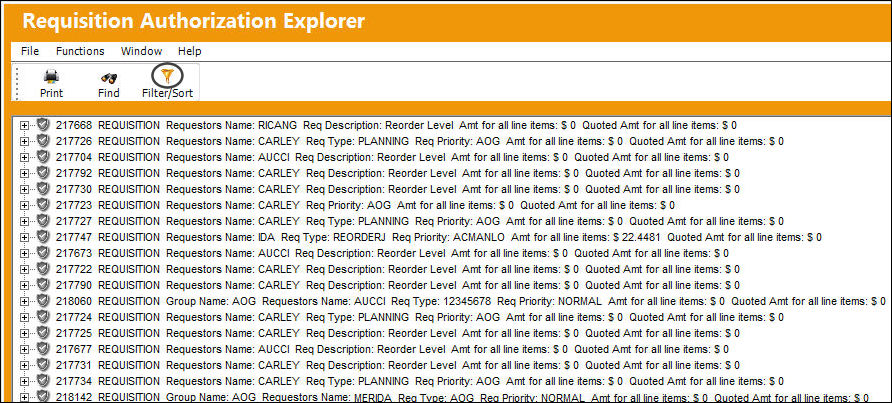This screenshot has width=892, height=403.
Task: Click shield icon of requisition 217723
Action: pyautogui.click(x=43, y=204)
